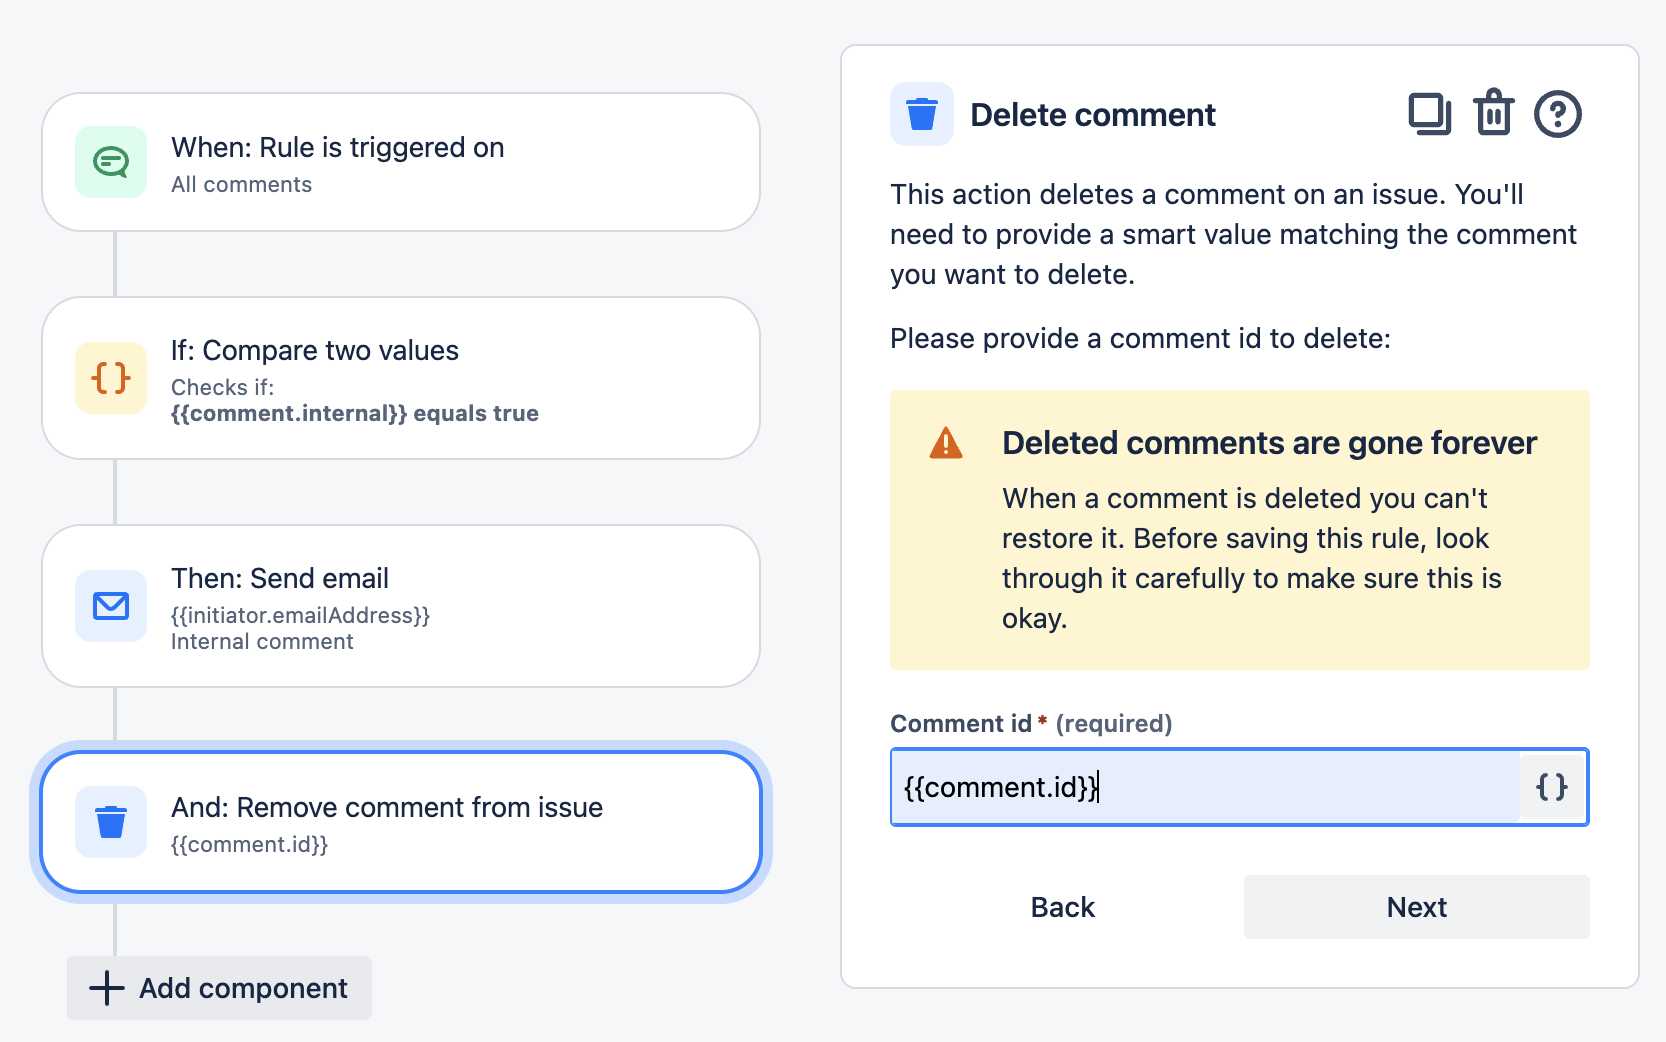1666x1042 pixels.
Task: Click the plus icon beside Add component
Action: click(106, 988)
